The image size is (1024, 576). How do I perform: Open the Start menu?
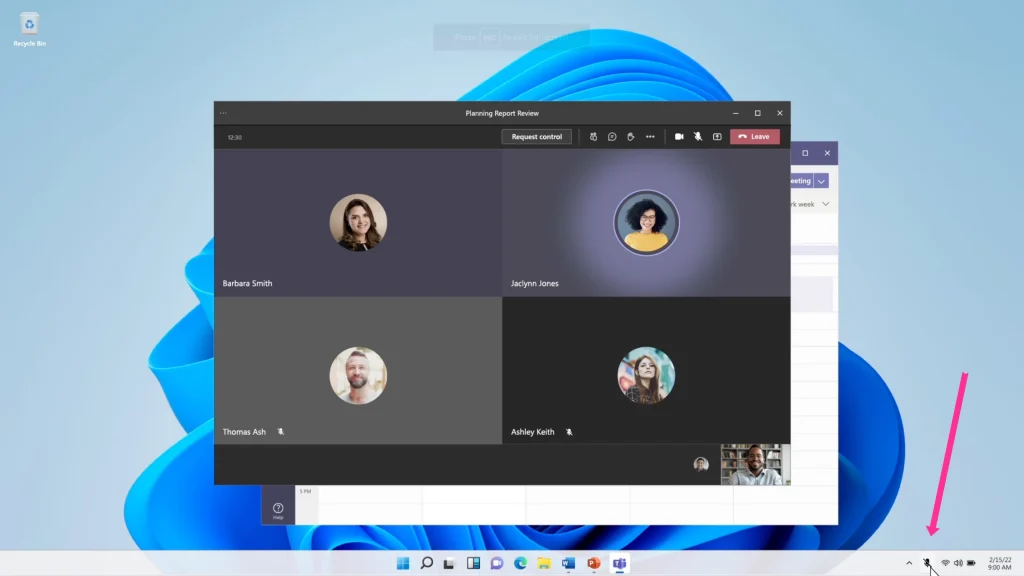pos(402,562)
